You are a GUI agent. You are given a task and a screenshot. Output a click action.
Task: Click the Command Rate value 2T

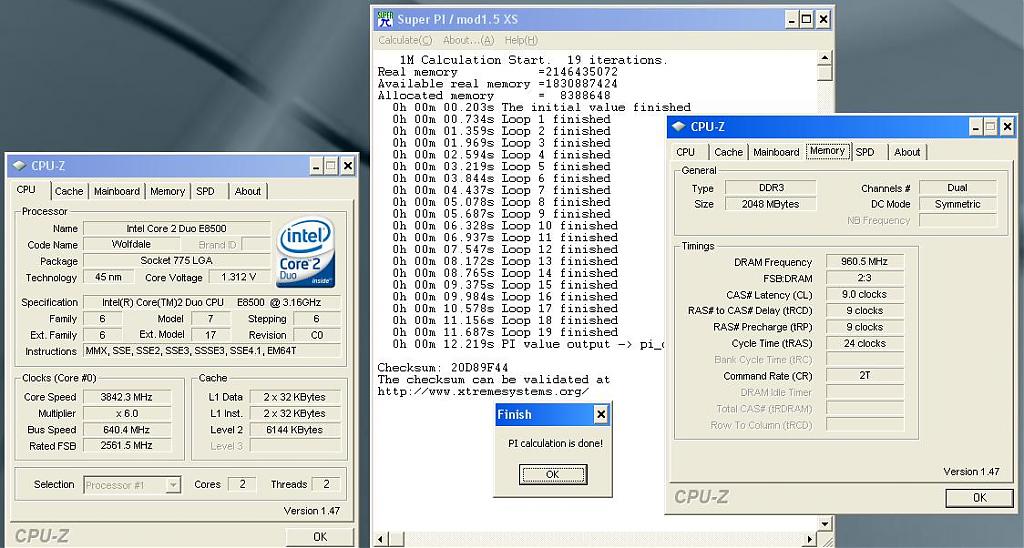click(865, 376)
